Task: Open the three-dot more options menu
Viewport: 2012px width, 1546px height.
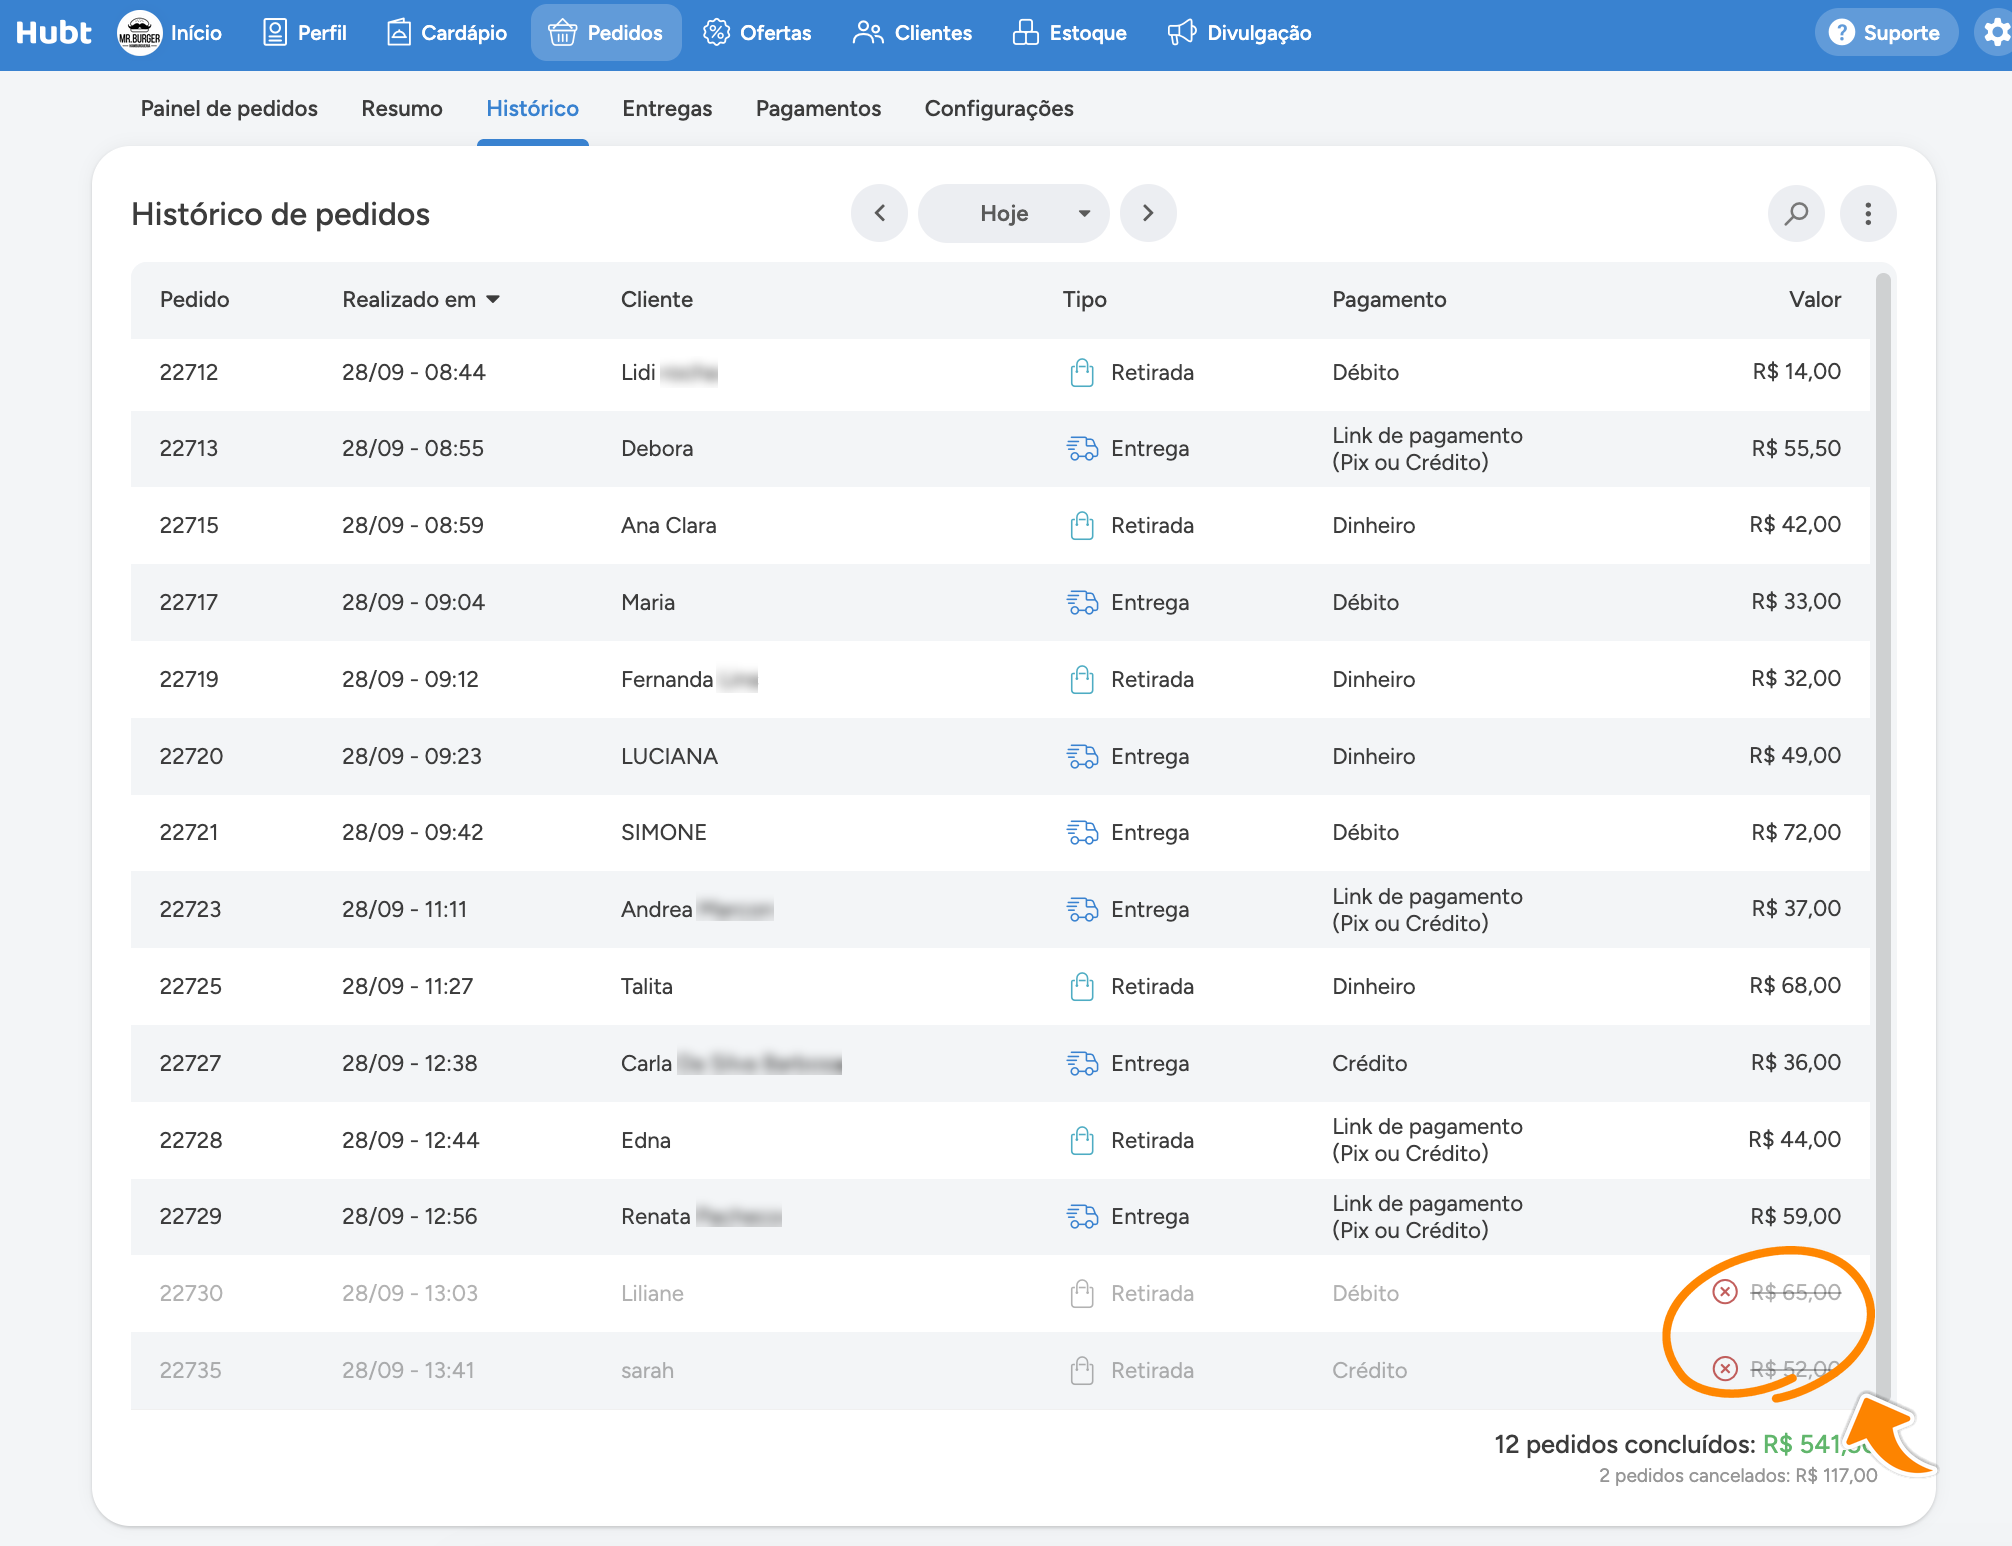Action: coord(1868,213)
